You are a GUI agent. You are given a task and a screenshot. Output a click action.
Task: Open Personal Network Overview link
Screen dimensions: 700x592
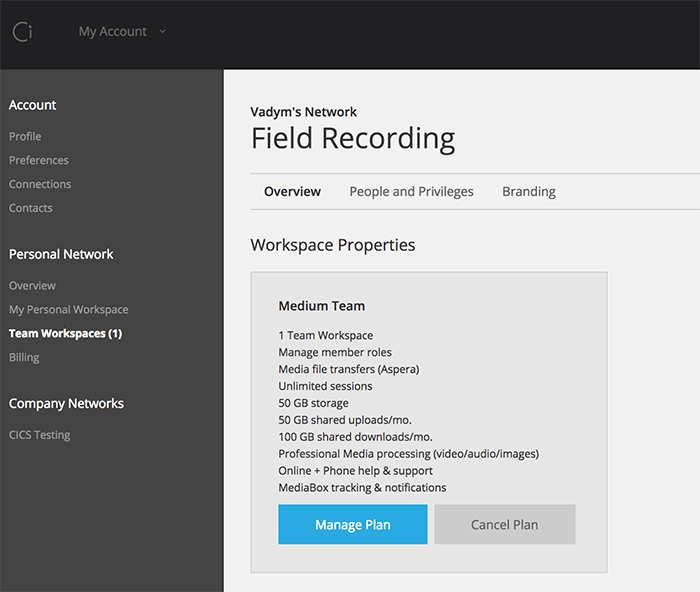[x=33, y=286]
